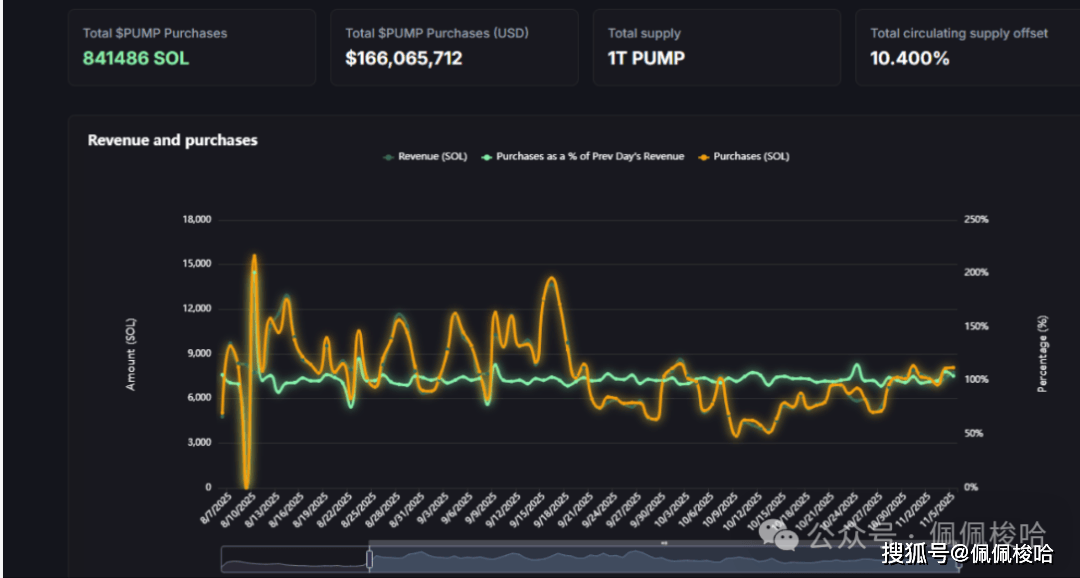This screenshot has height=578, width=1080.
Task: Open the Total $PUMP Purchases SOL card
Action: coord(192,47)
